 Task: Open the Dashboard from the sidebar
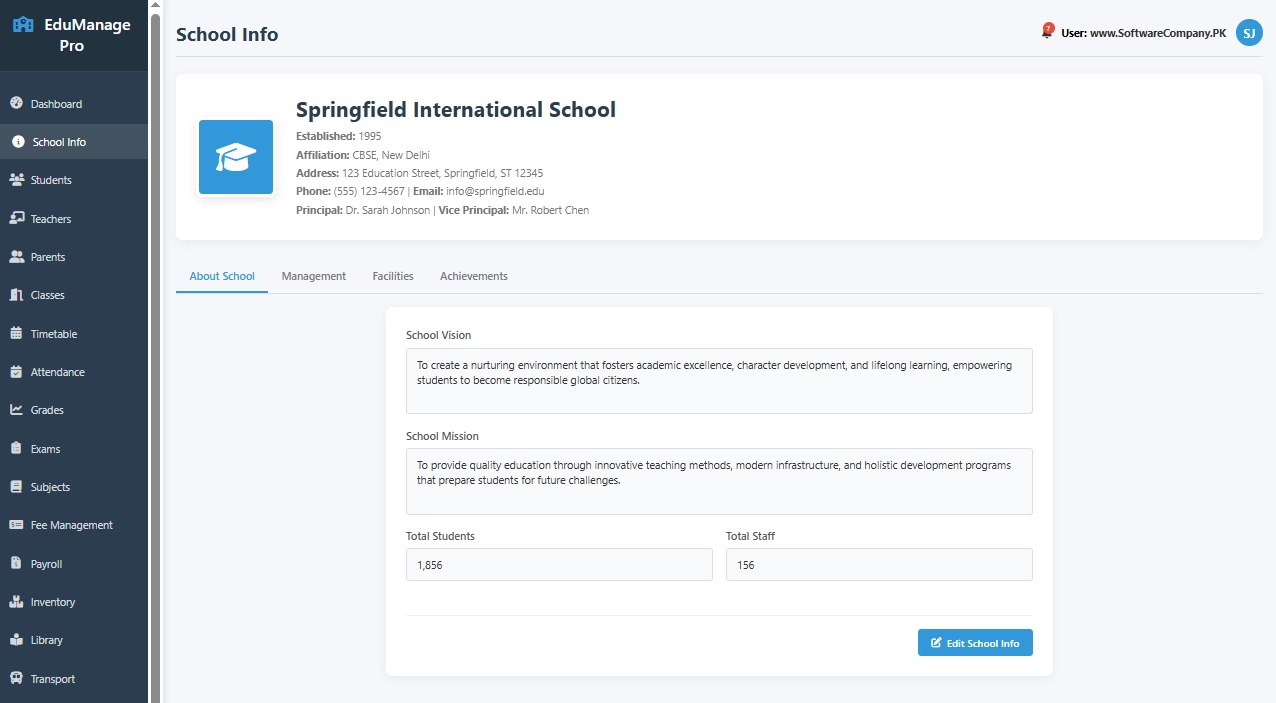pyautogui.click(x=54, y=103)
